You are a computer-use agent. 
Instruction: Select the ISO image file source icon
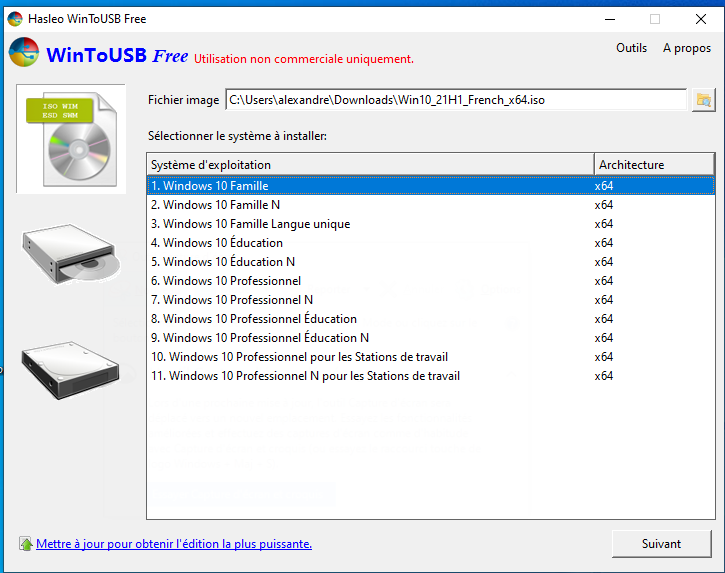tap(71, 138)
